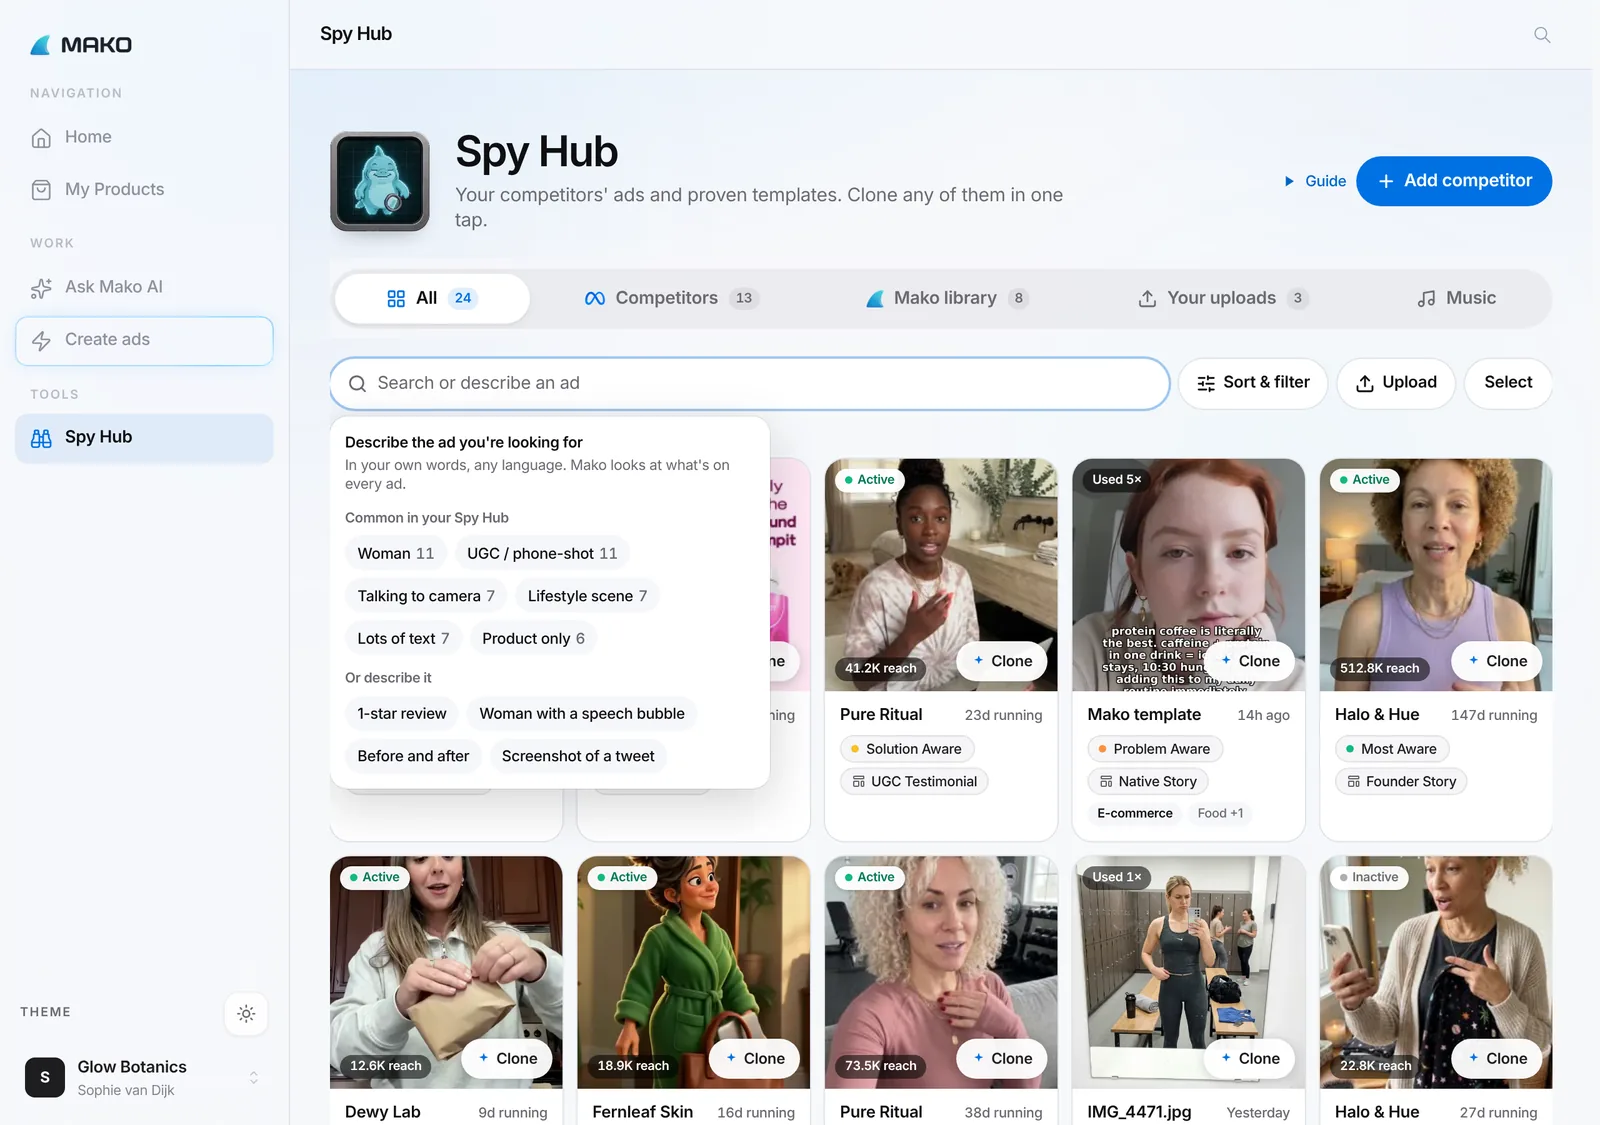Viewport: 1600px width, 1125px height.
Task: Focus the Search or describe an ad field
Action: coord(750,383)
